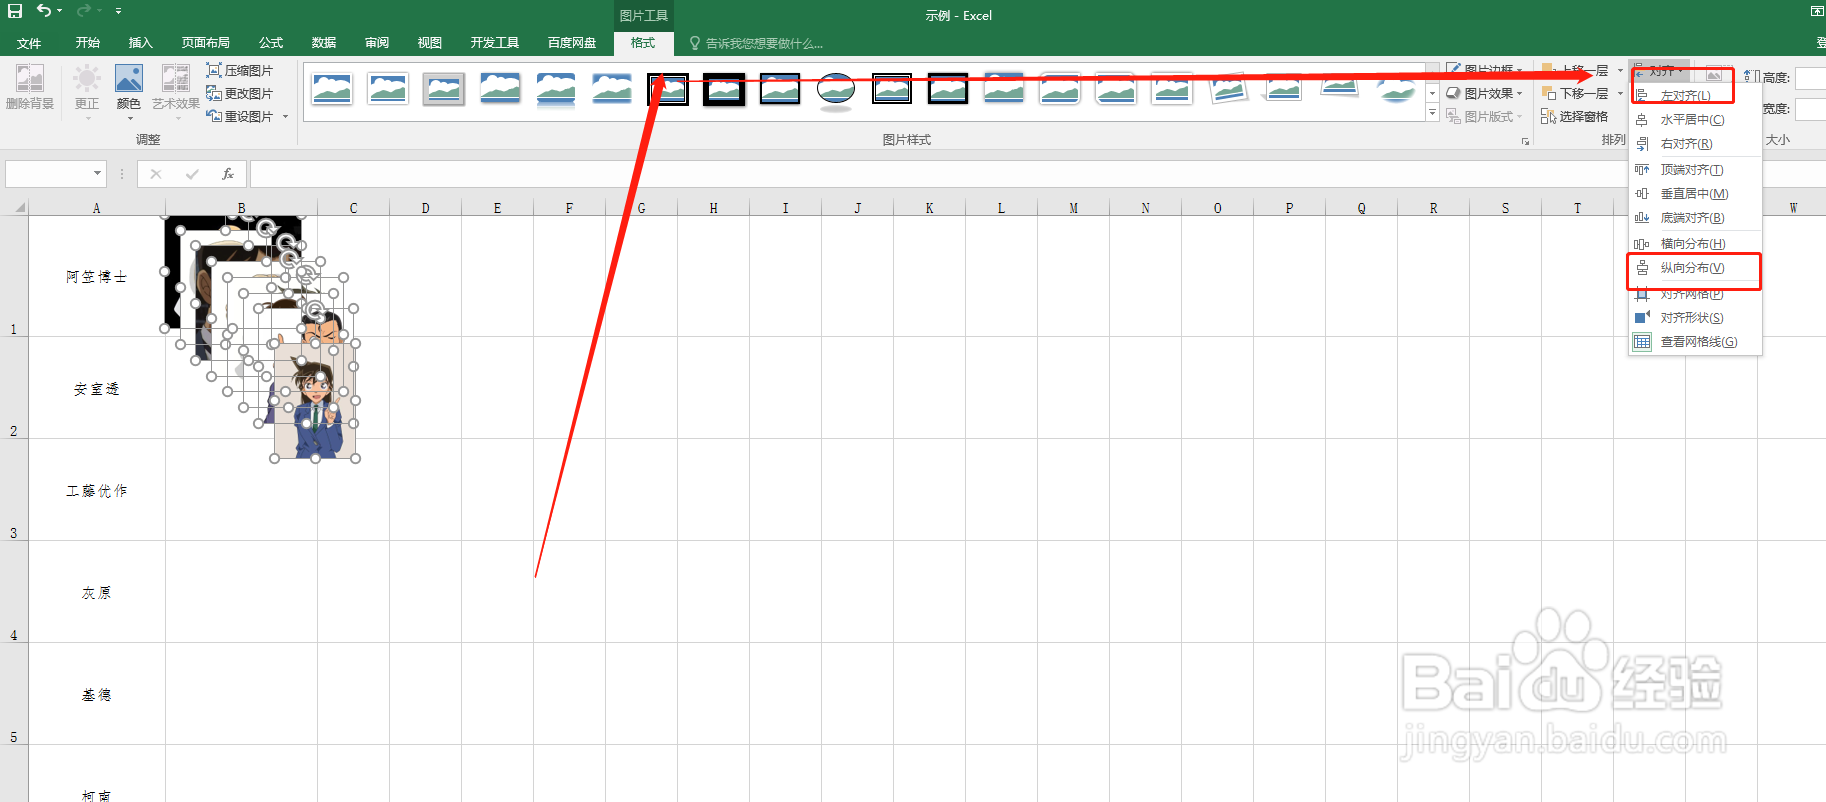Viewport: 1826px width, 802px height.
Task: Open the picture format dialog launcher
Action: pos(1525,141)
